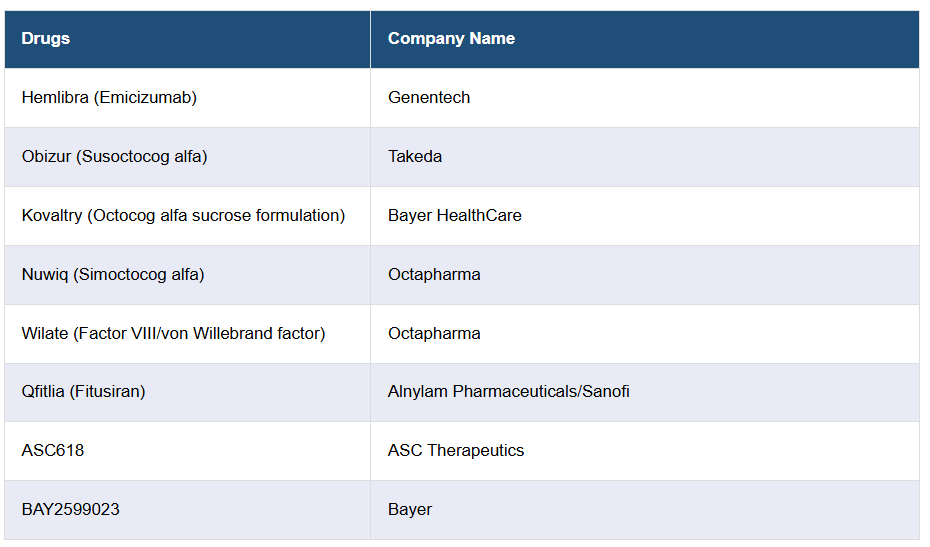Select the Wilate drug cell
The height and width of the screenshot is (547, 930).
click(173, 334)
